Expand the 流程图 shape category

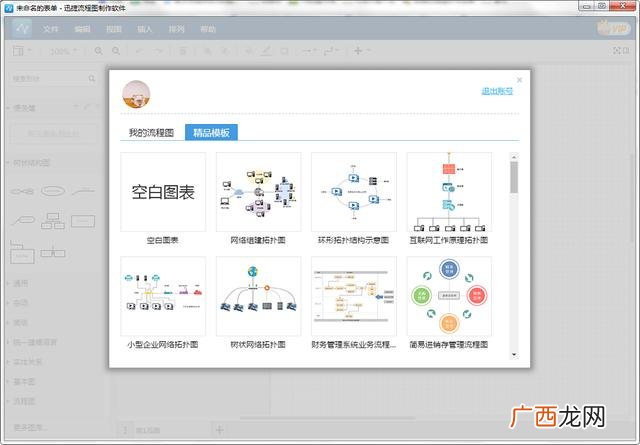pos(24,401)
